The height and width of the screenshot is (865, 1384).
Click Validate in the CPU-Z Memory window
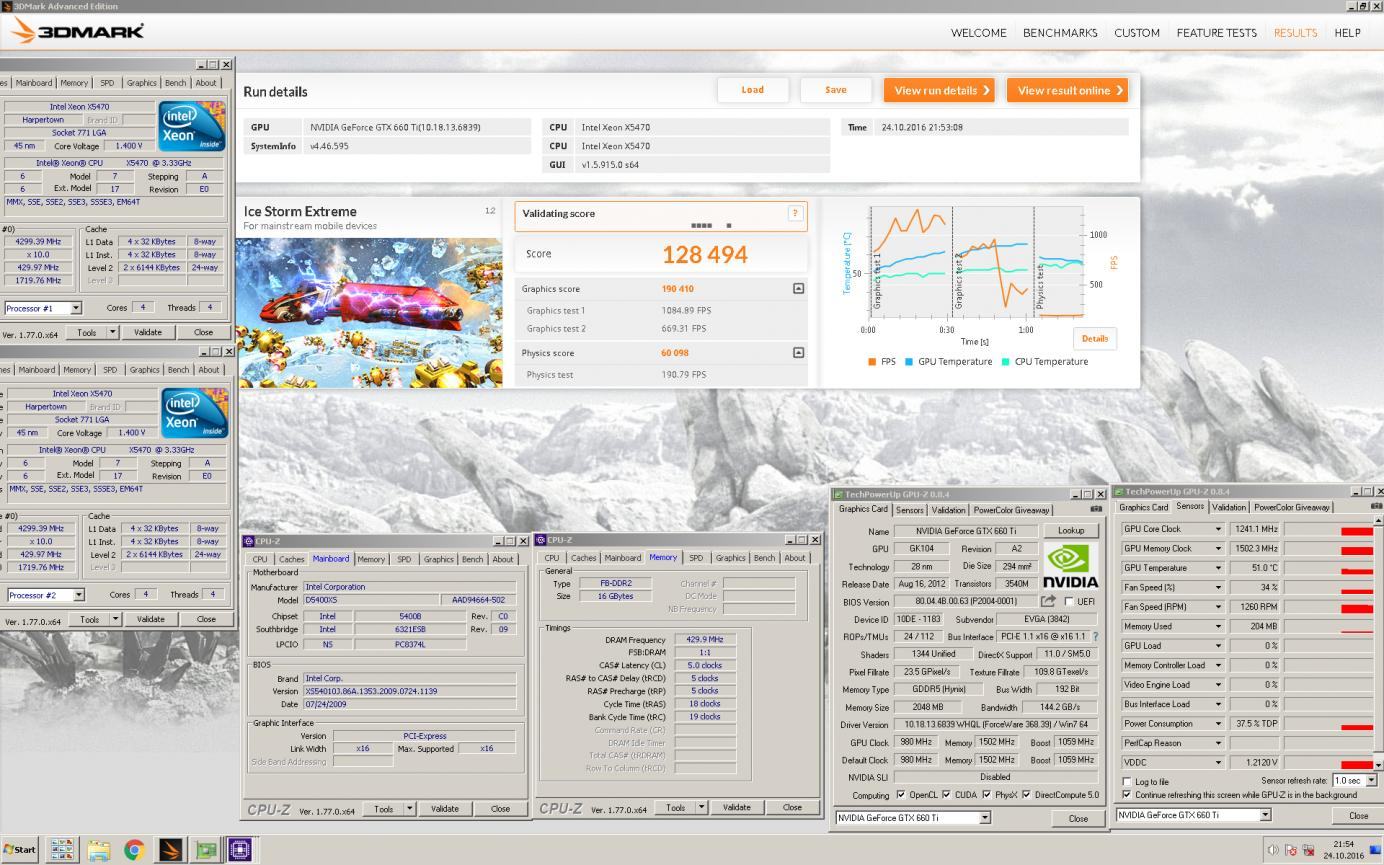[737, 808]
